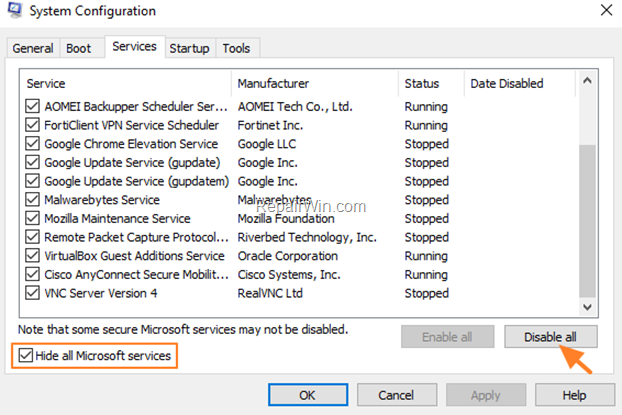Image resolution: width=622 pixels, height=415 pixels.
Task: Click the Disable all button
Action: [x=551, y=337]
